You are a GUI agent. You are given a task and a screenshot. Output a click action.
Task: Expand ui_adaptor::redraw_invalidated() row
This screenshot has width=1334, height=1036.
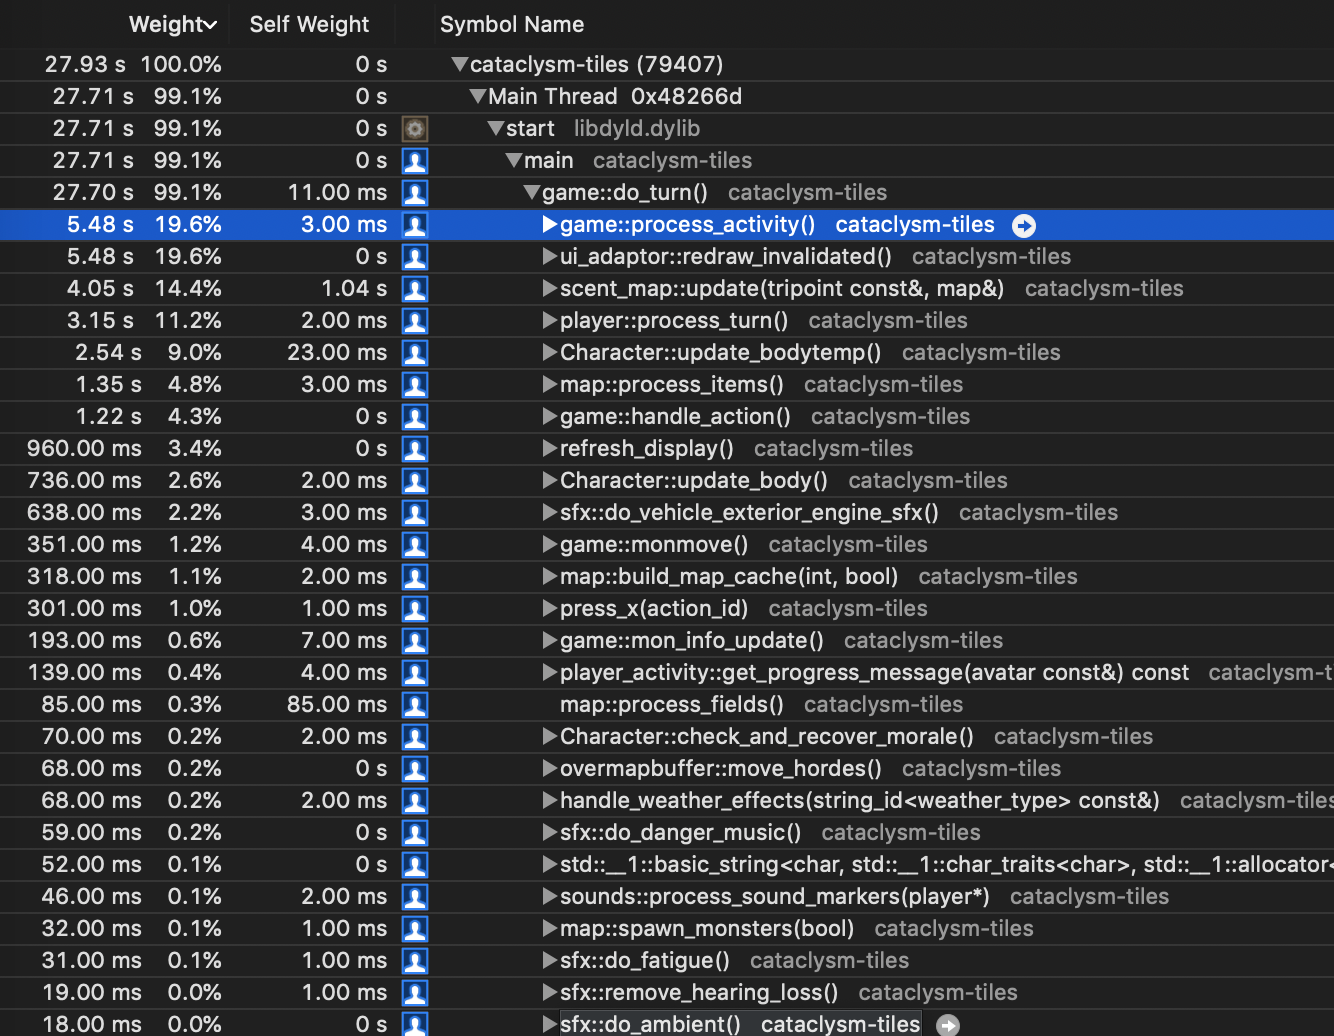coord(549,257)
